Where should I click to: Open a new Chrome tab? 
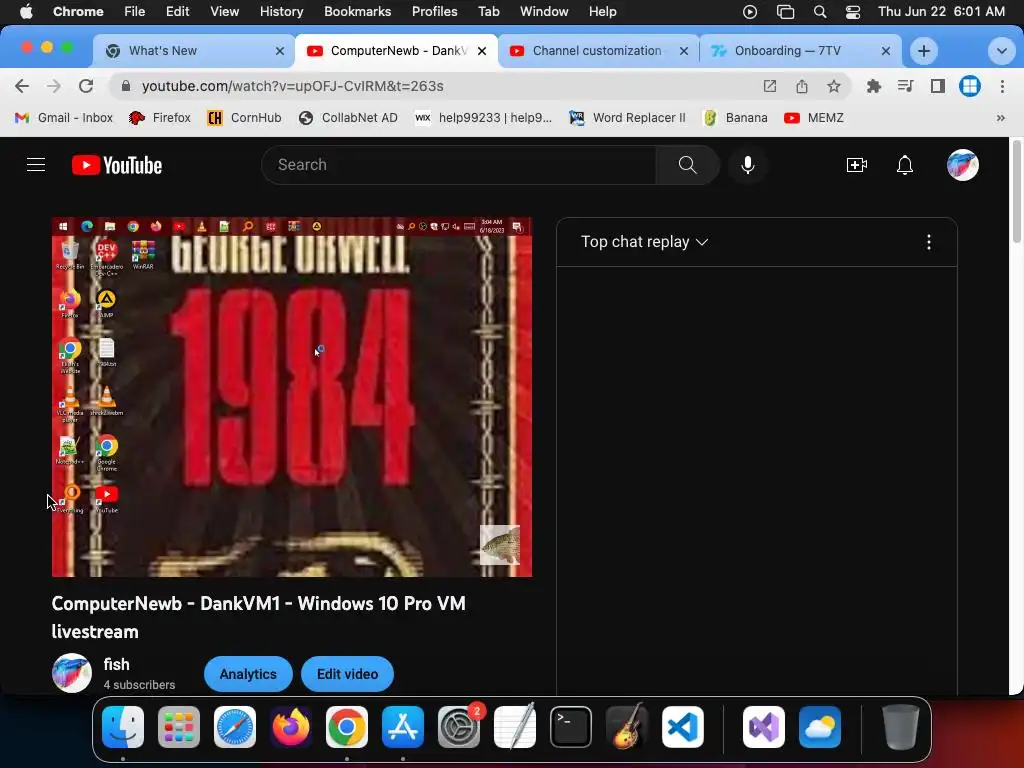[923, 51]
